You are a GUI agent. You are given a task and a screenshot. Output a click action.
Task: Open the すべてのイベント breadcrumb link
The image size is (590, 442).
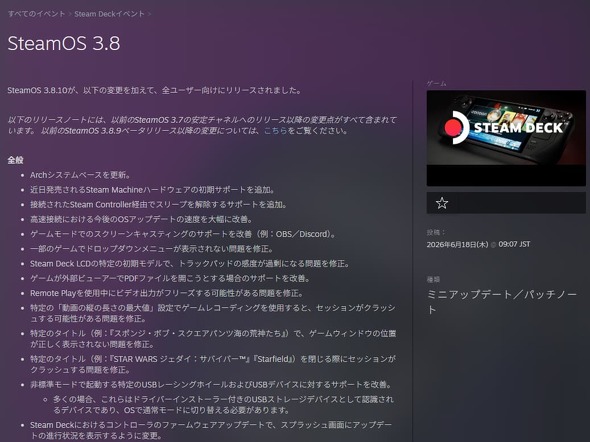pyautogui.click(x=36, y=14)
